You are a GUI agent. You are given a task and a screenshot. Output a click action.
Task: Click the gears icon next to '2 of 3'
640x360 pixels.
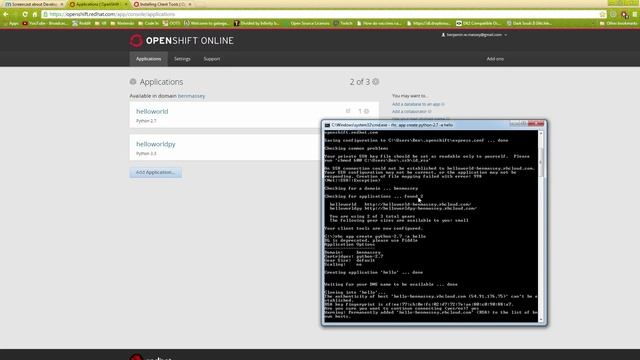(376, 82)
